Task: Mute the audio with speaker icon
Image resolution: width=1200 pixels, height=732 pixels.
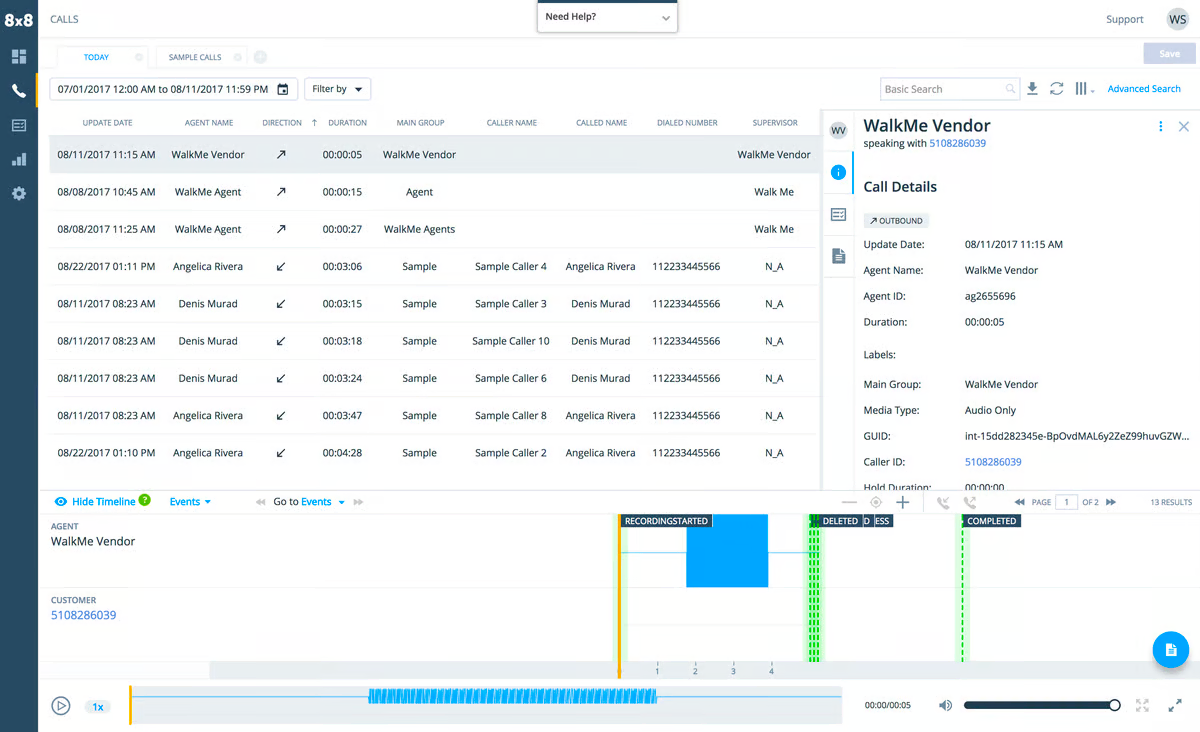Action: click(x=945, y=706)
